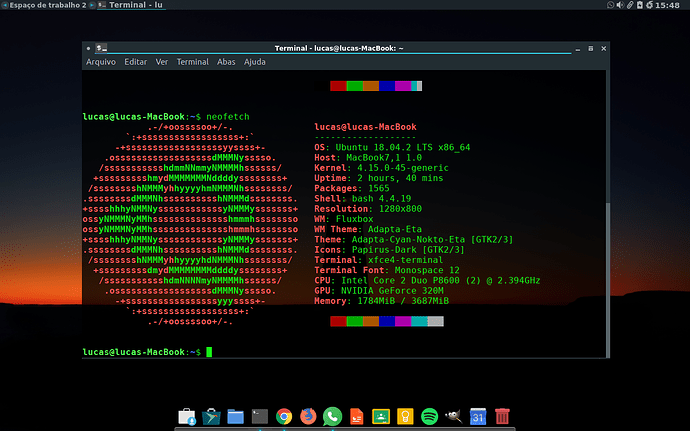Click the 'Packages: 1565' line
The image size is (690, 431).
[352, 188]
